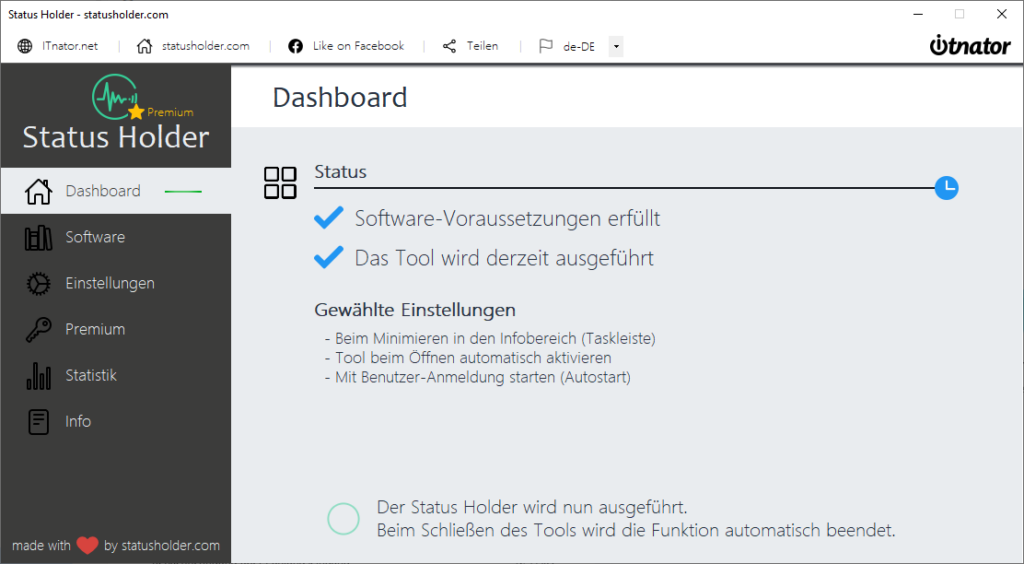Open the de-DE language dropdown arrow

pyautogui.click(x=616, y=46)
